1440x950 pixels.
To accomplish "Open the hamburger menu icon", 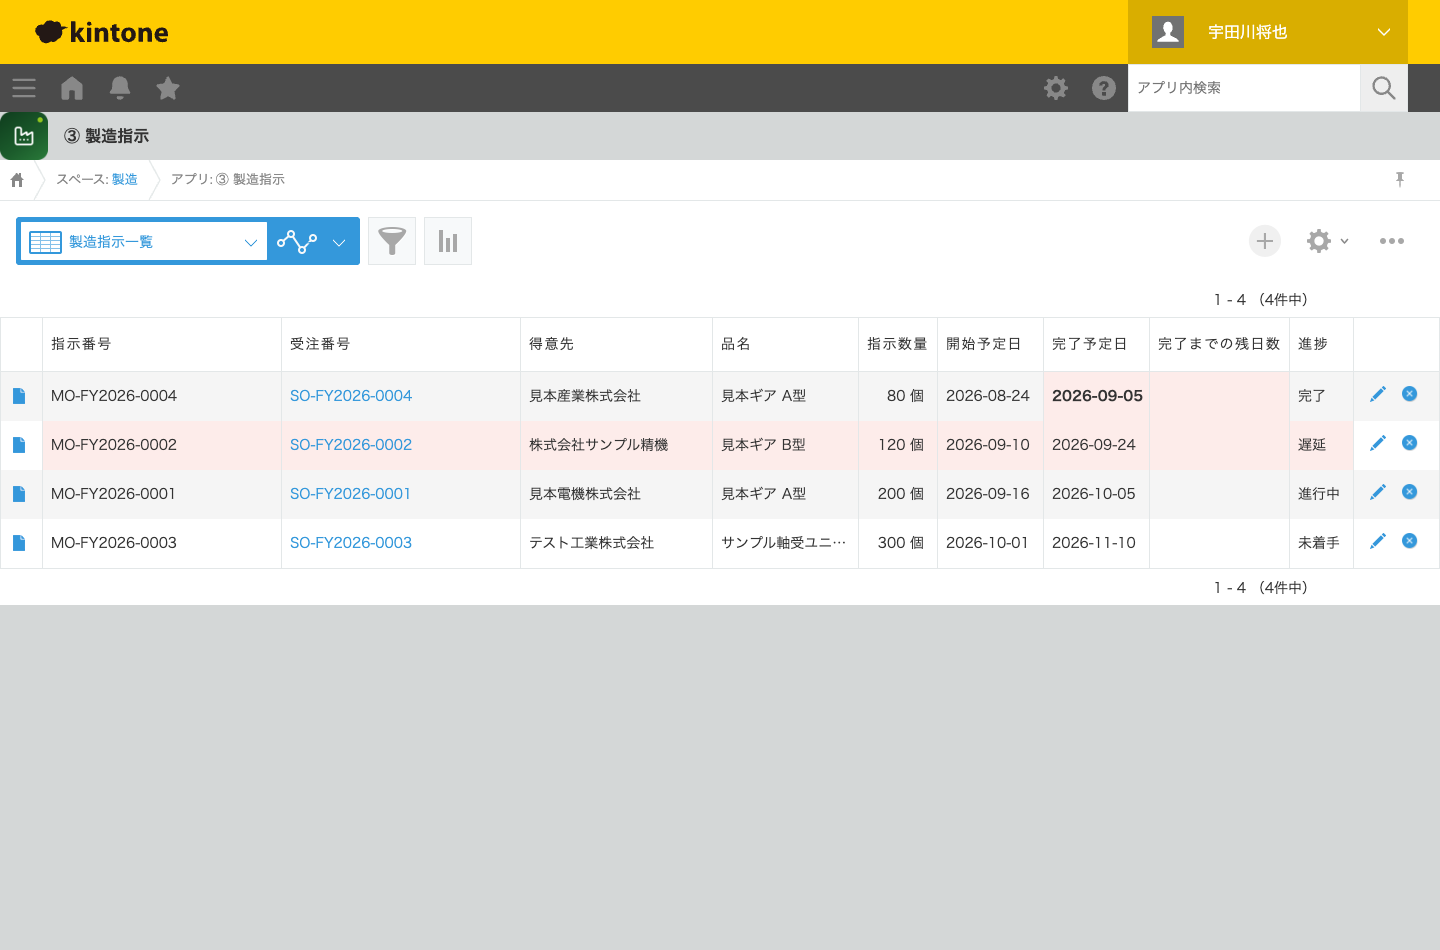I will tap(24, 88).
